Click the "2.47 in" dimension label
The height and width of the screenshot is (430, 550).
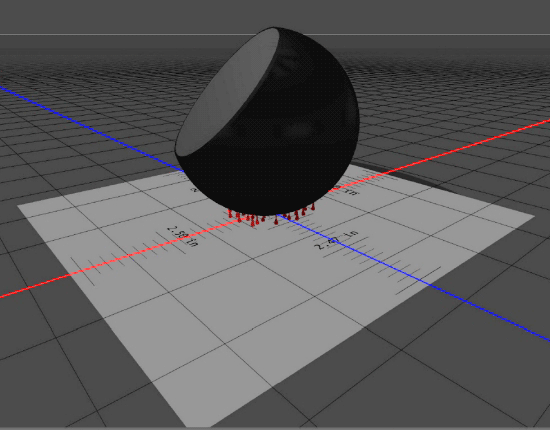tap(336, 240)
